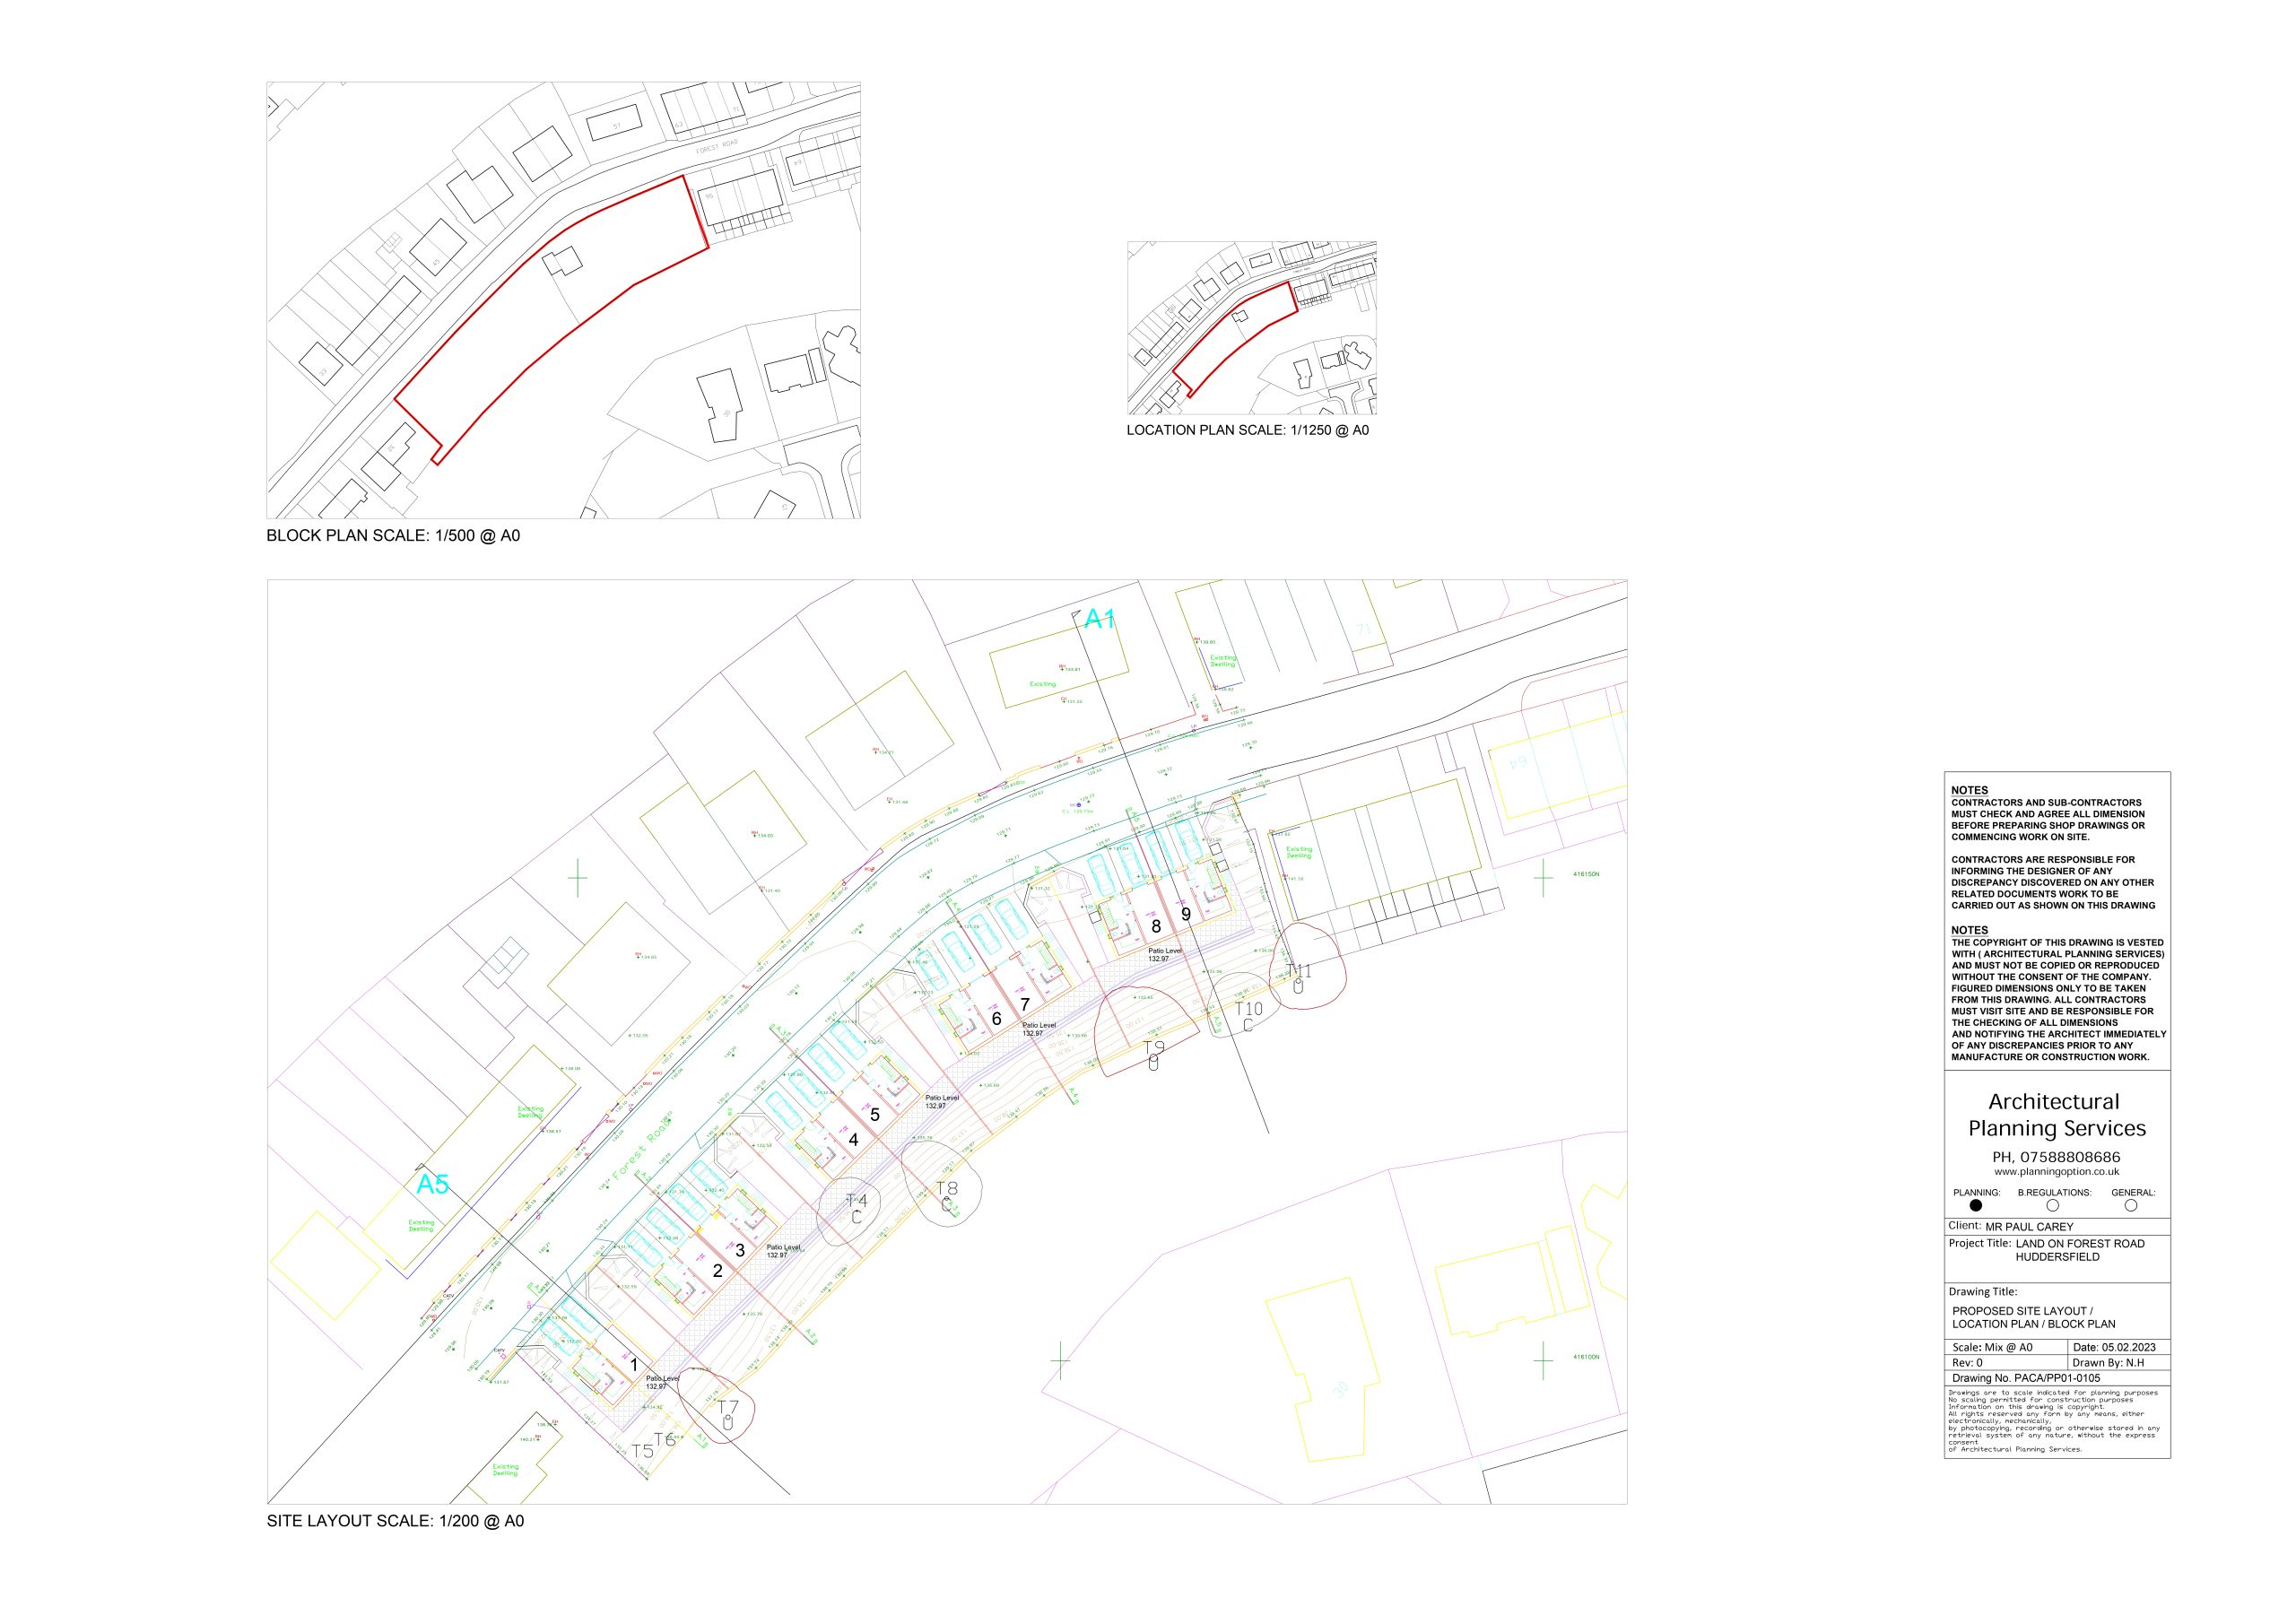Click the Drawing No. PACA/PP01-0105 field
The width and height of the screenshot is (2296, 1624).
(2026, 1378)
